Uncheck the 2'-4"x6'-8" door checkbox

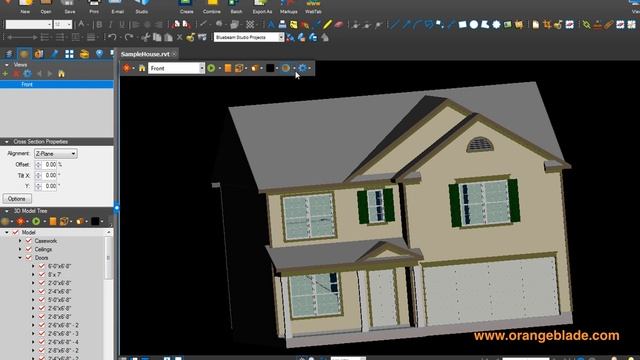click(x=42, y=291)
